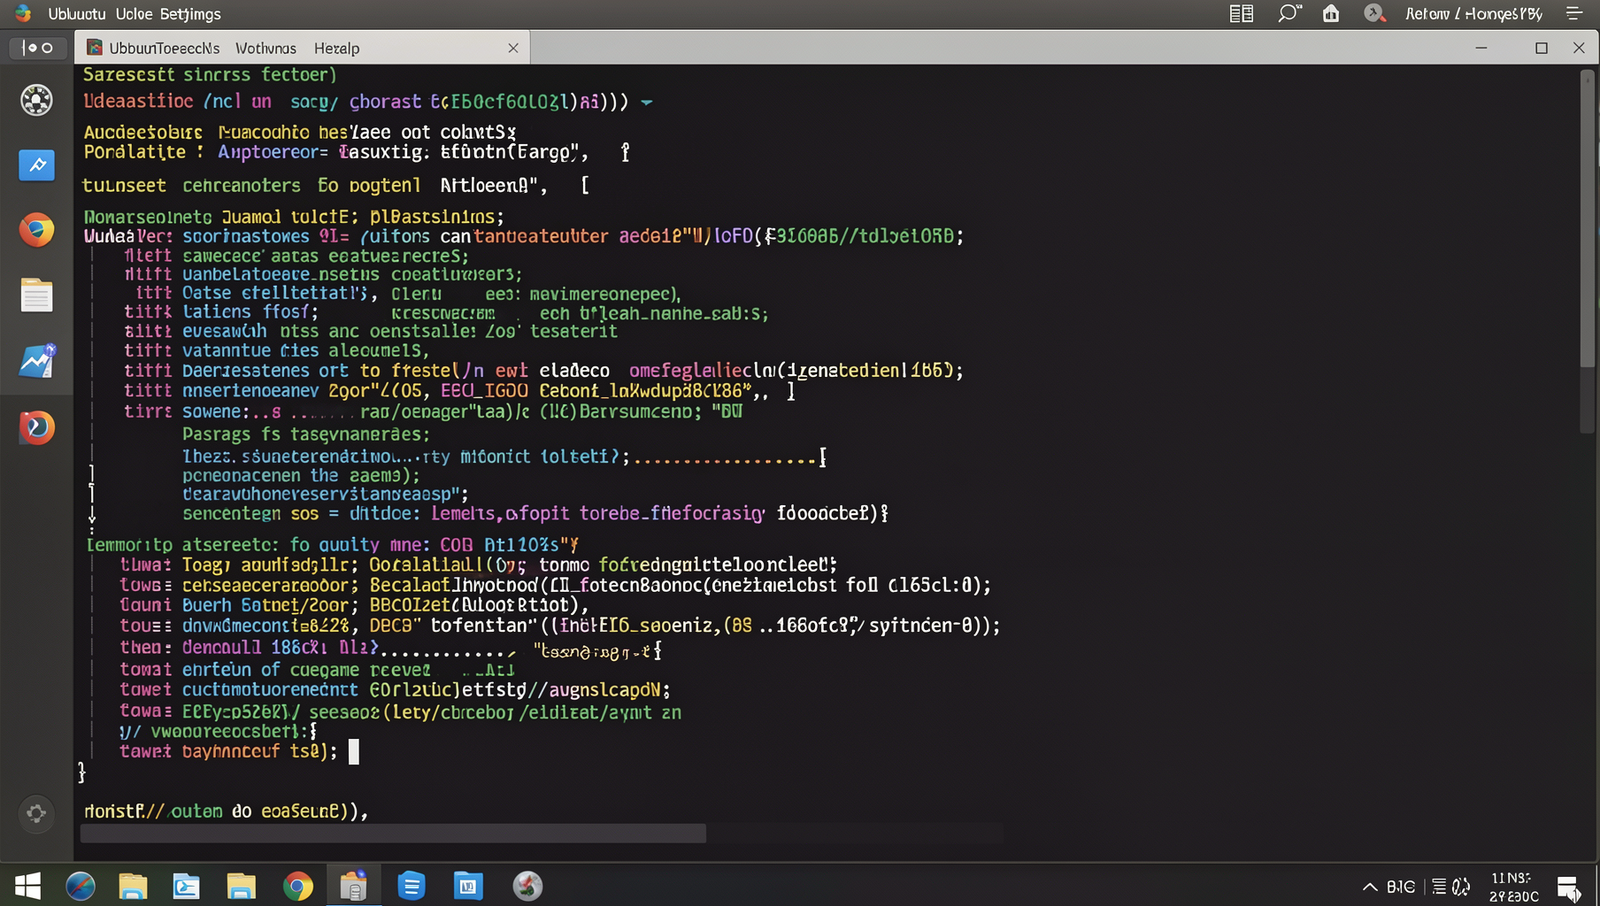1600x906 pixels.
Task: Open the blue document-lines app on the taskbar
Action: point(411,886)
